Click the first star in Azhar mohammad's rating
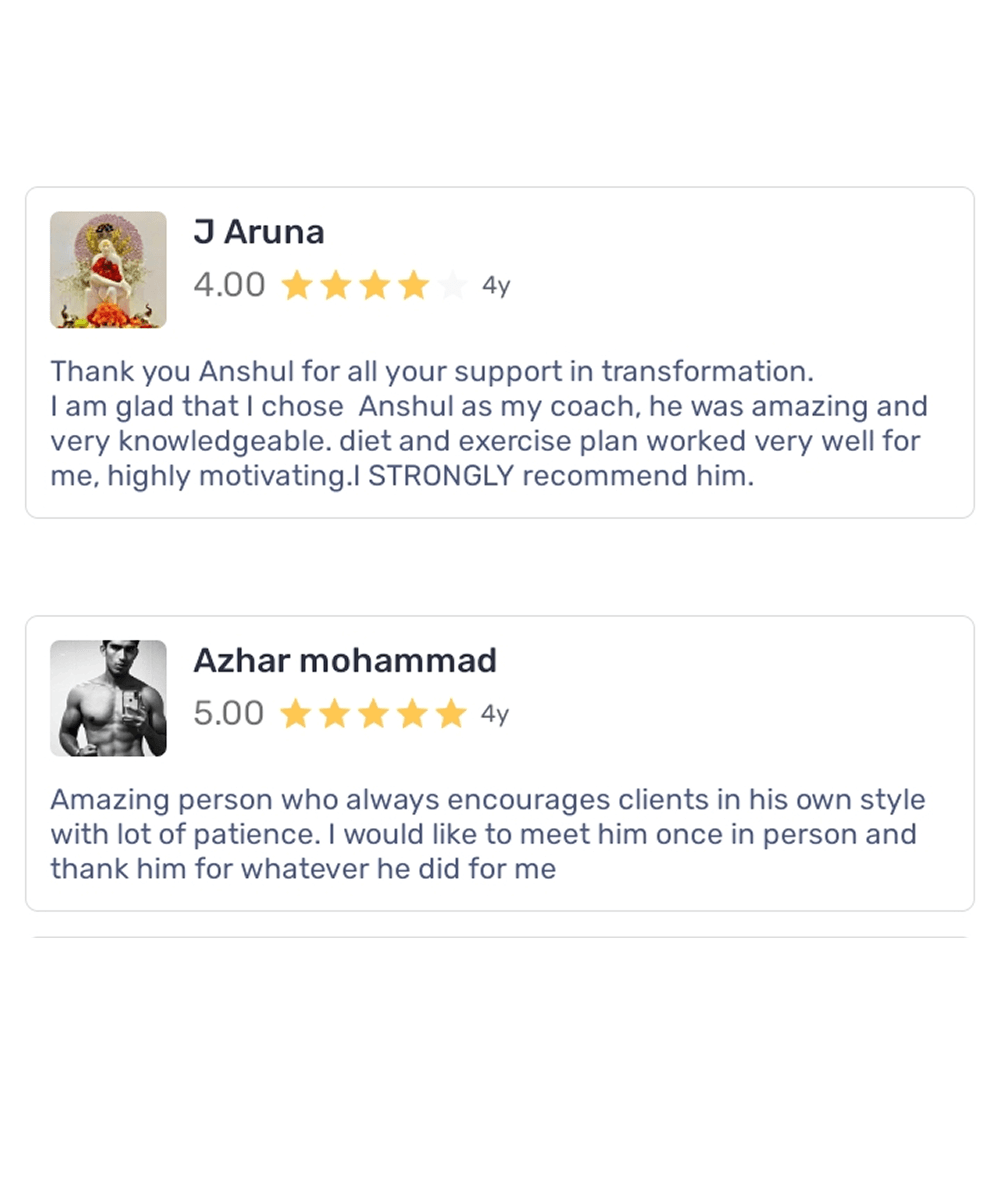Screen dimensions: 1000x1200 (x=295, y=714)
